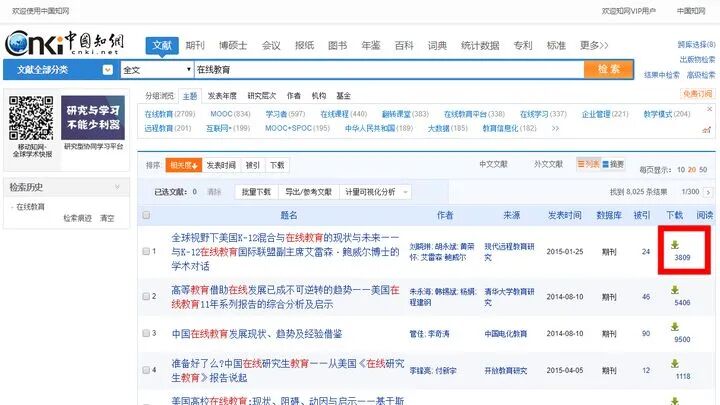
Task: Switch to 外文文献 results
Action: [x=548, y=164]
